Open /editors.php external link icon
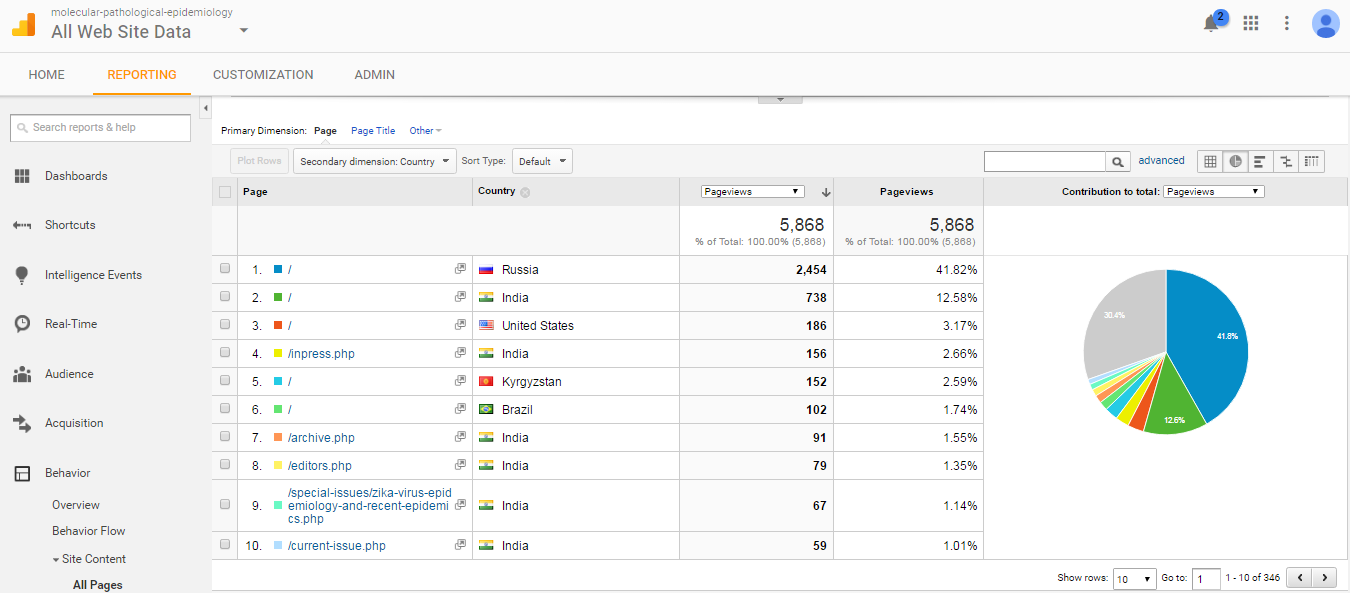 pos(460,465)
